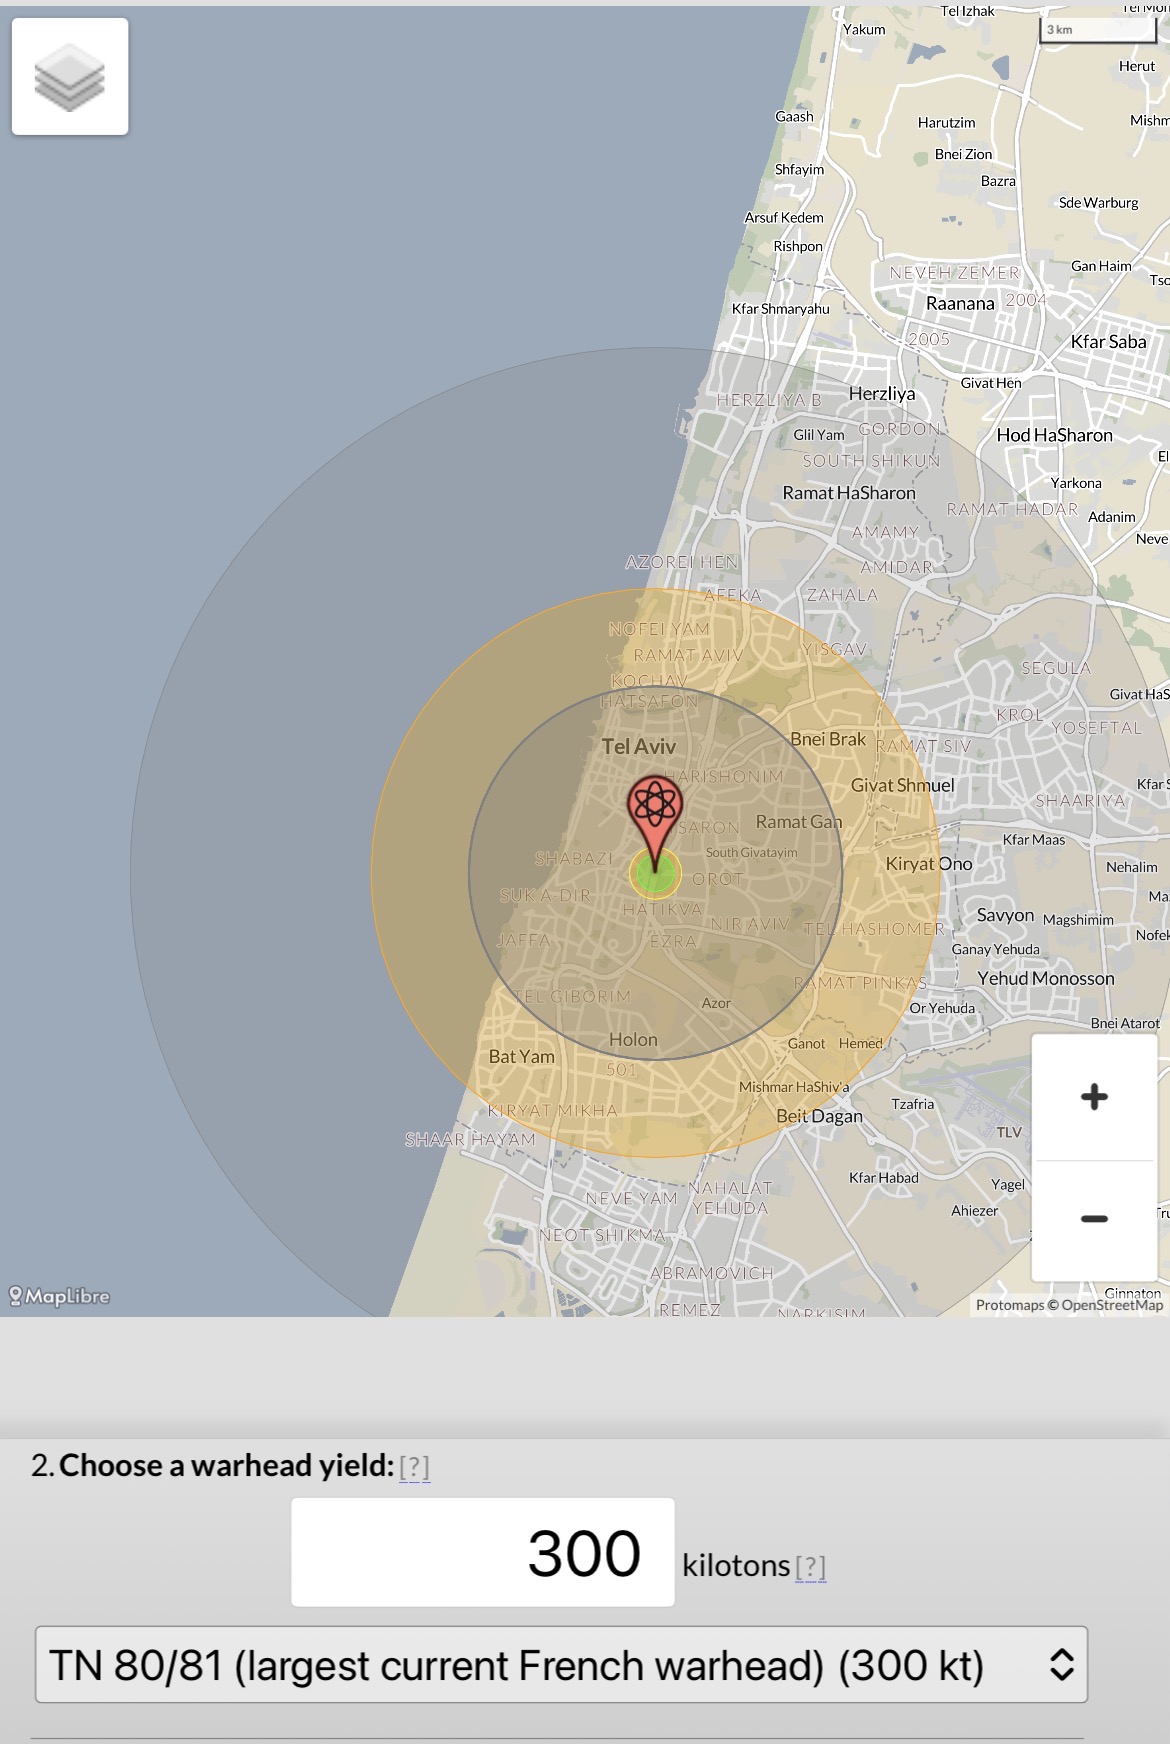Click the Beit Dagan label
This screenshot has height=1744, width=1170.
(x=819, y=1116)
